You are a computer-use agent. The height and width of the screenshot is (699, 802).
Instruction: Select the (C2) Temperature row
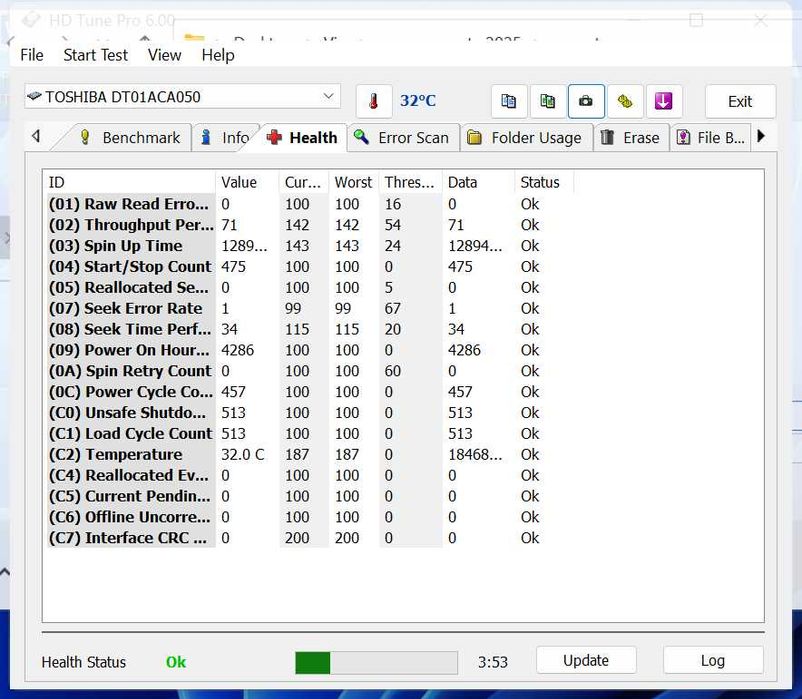coord(310,455)
